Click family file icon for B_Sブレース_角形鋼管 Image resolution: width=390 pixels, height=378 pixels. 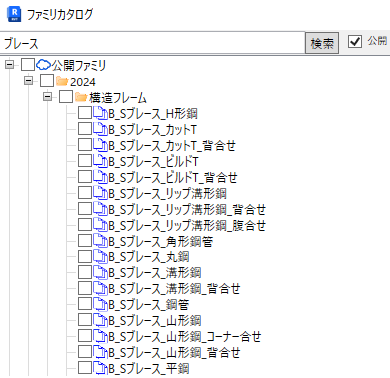(100, 241)
